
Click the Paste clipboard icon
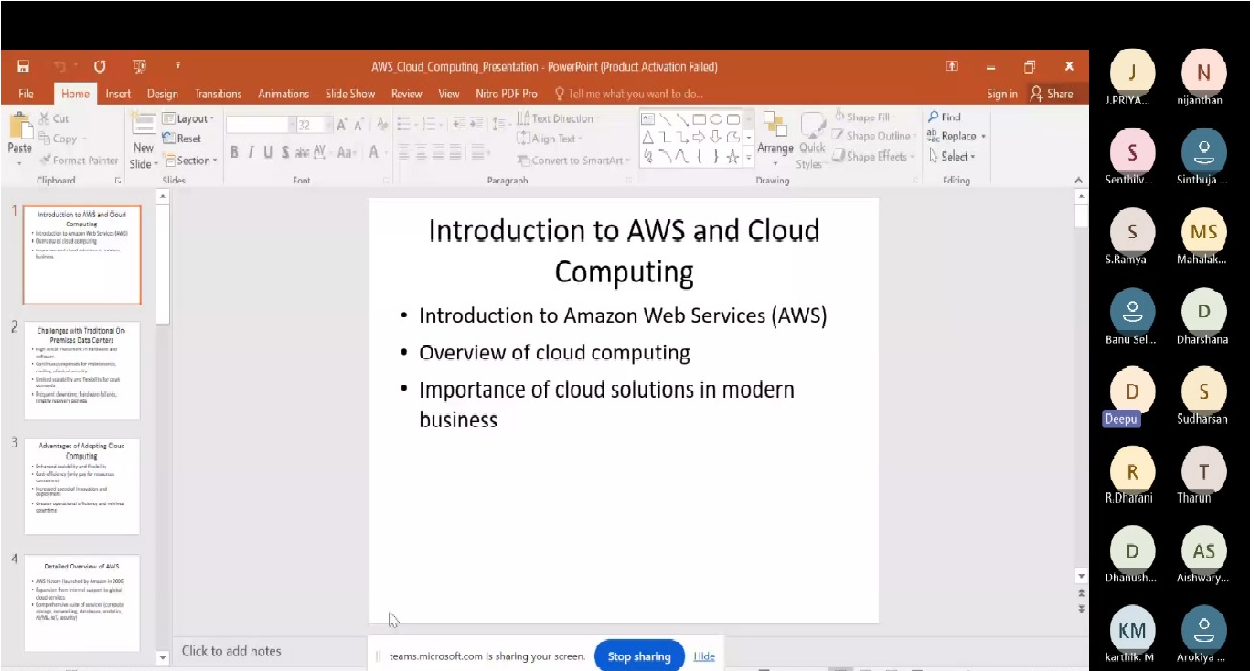click(x=19, y=128)
